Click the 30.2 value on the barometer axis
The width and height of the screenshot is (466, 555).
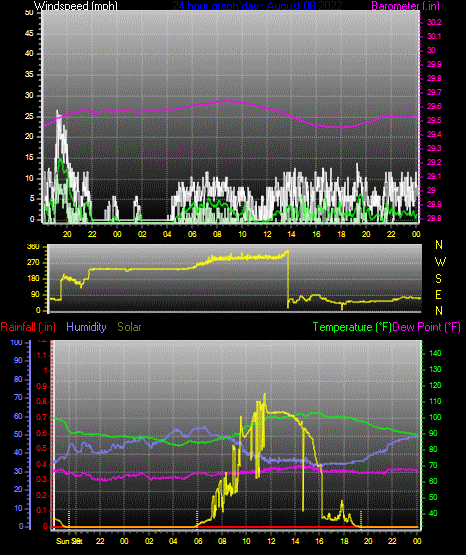pyautogui.click(x=434, y=22)
